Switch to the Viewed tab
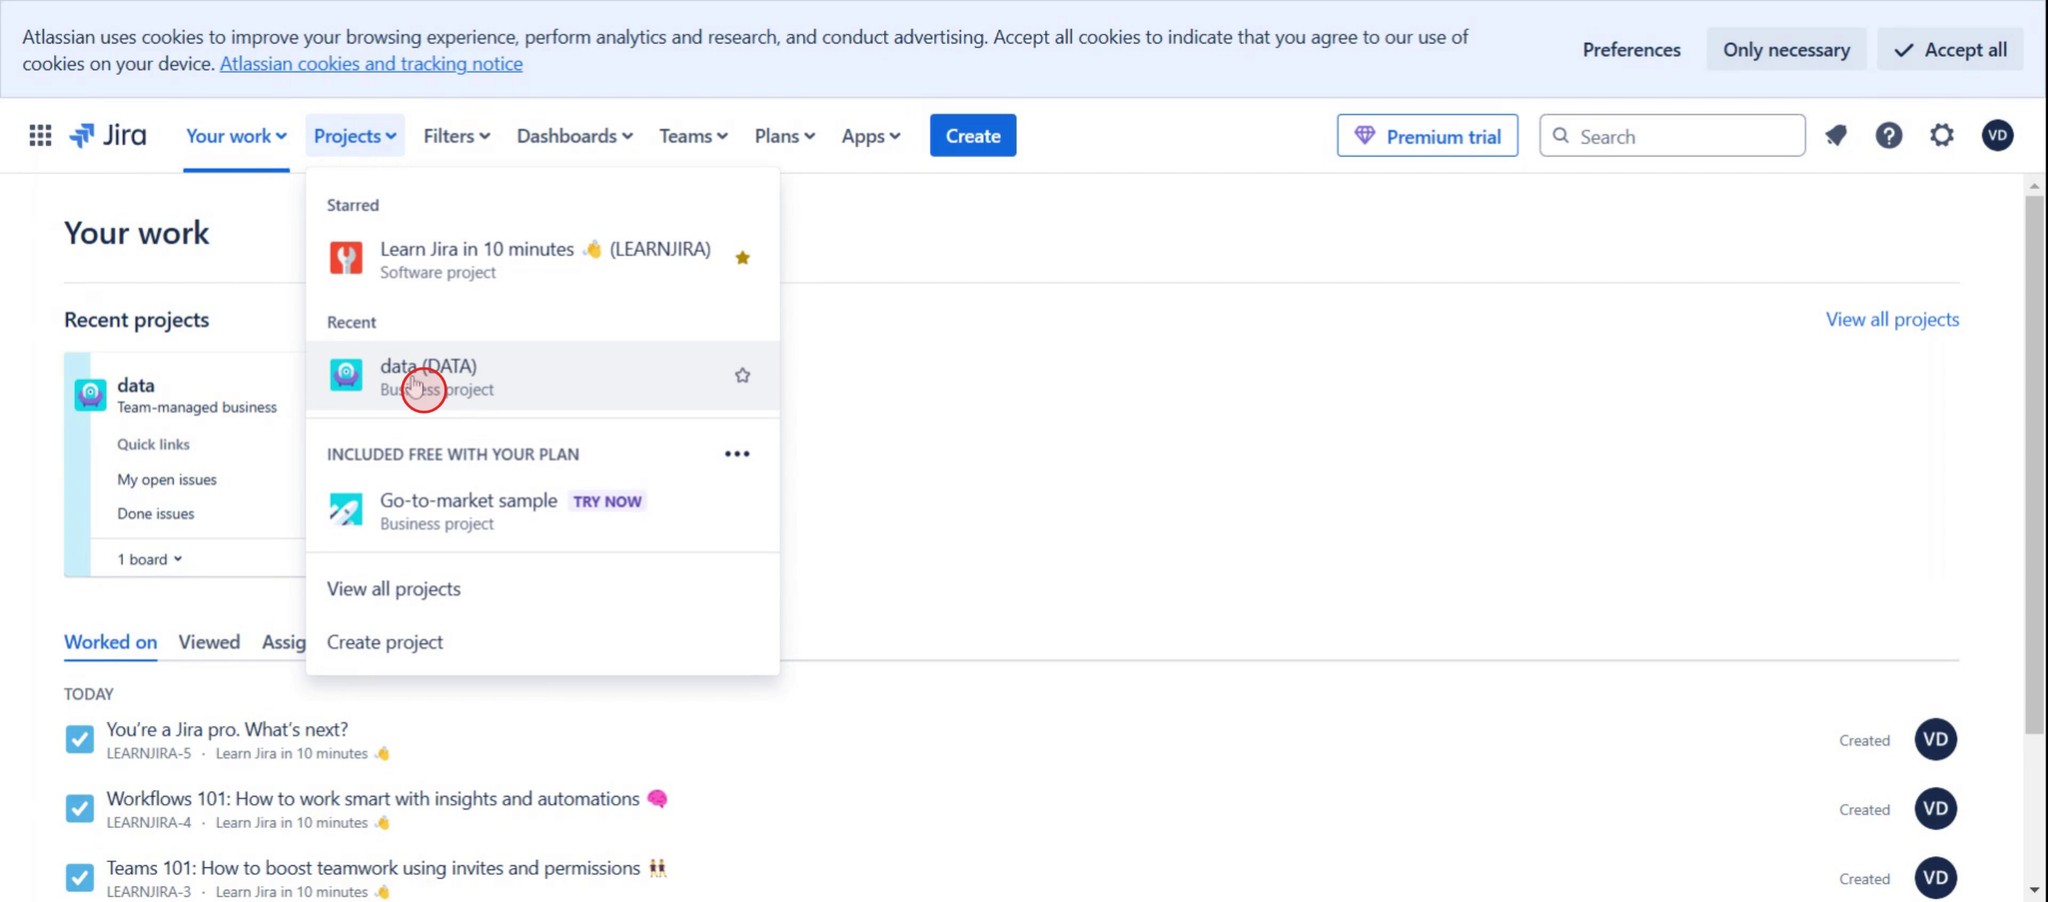The width and height of the screenshot is (2048, 902). tap(208, 641)
